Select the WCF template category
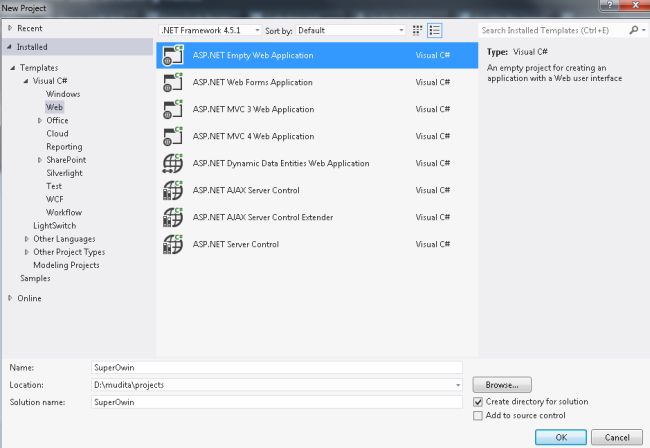This screenshot has width=650, height=448. click(55, 199)
